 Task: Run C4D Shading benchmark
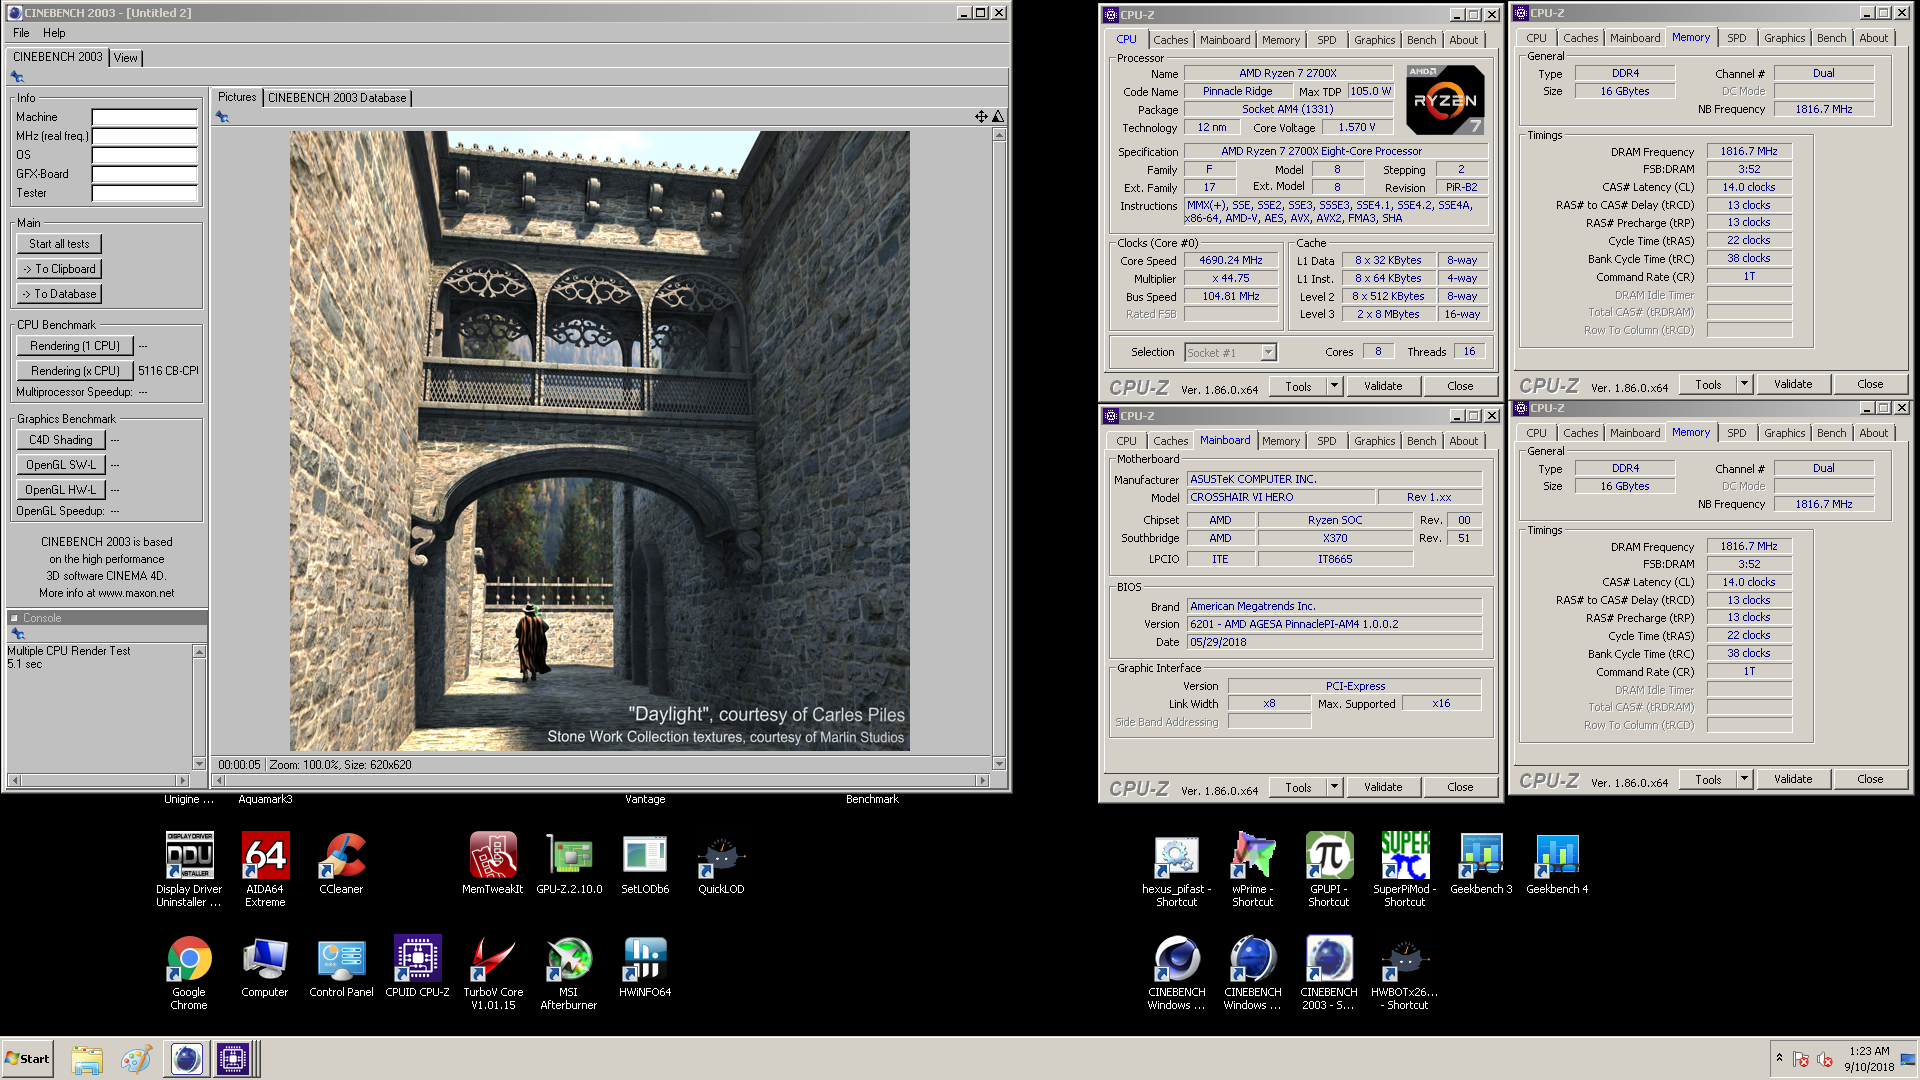(x=61, y=440)
